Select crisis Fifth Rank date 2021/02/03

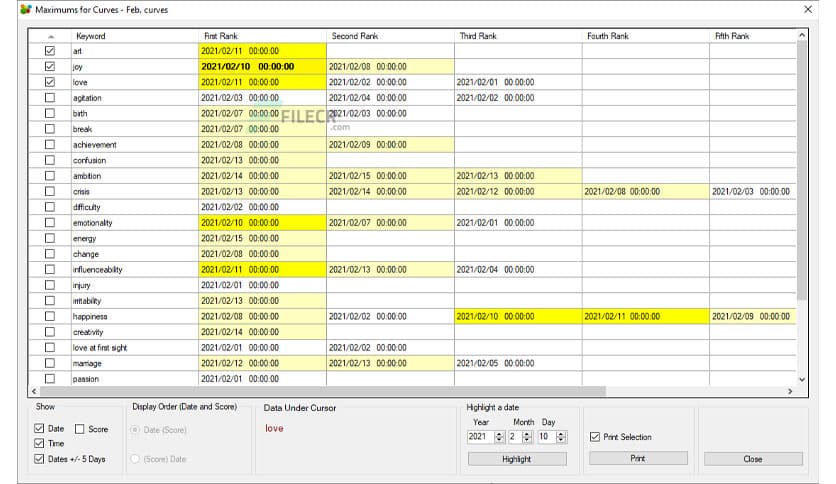point(753,191)
